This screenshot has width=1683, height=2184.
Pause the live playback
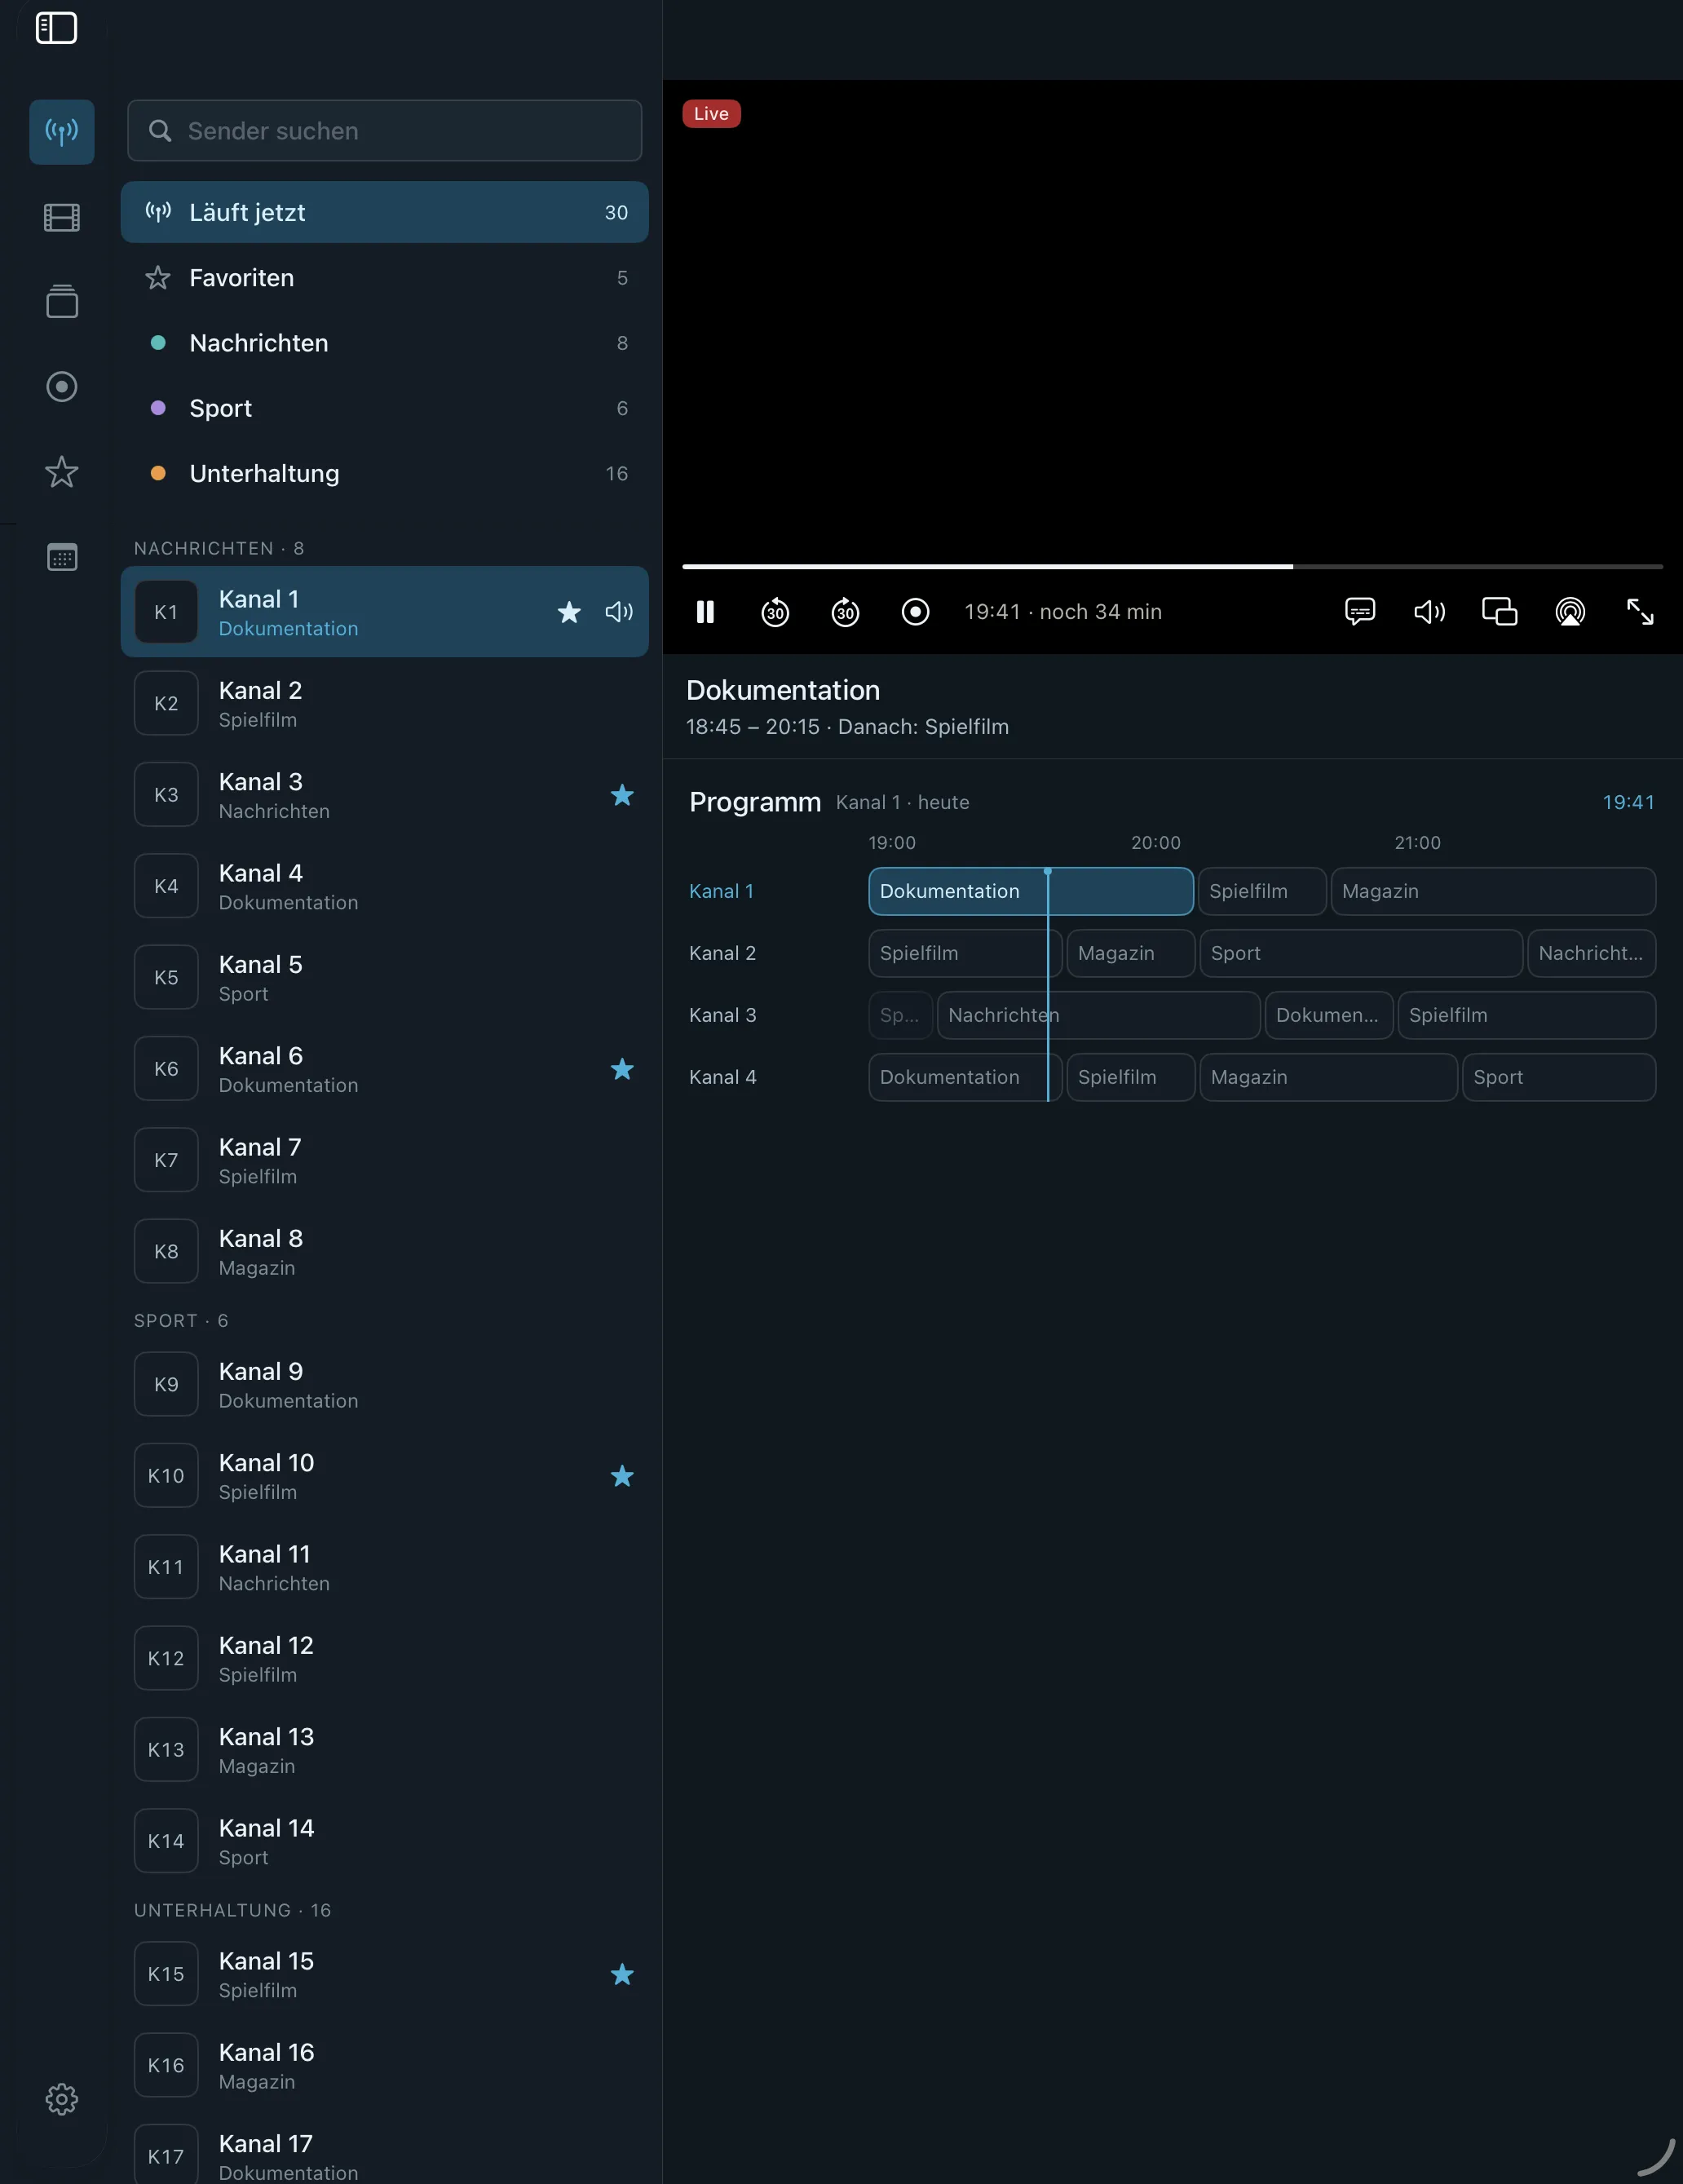705,612
